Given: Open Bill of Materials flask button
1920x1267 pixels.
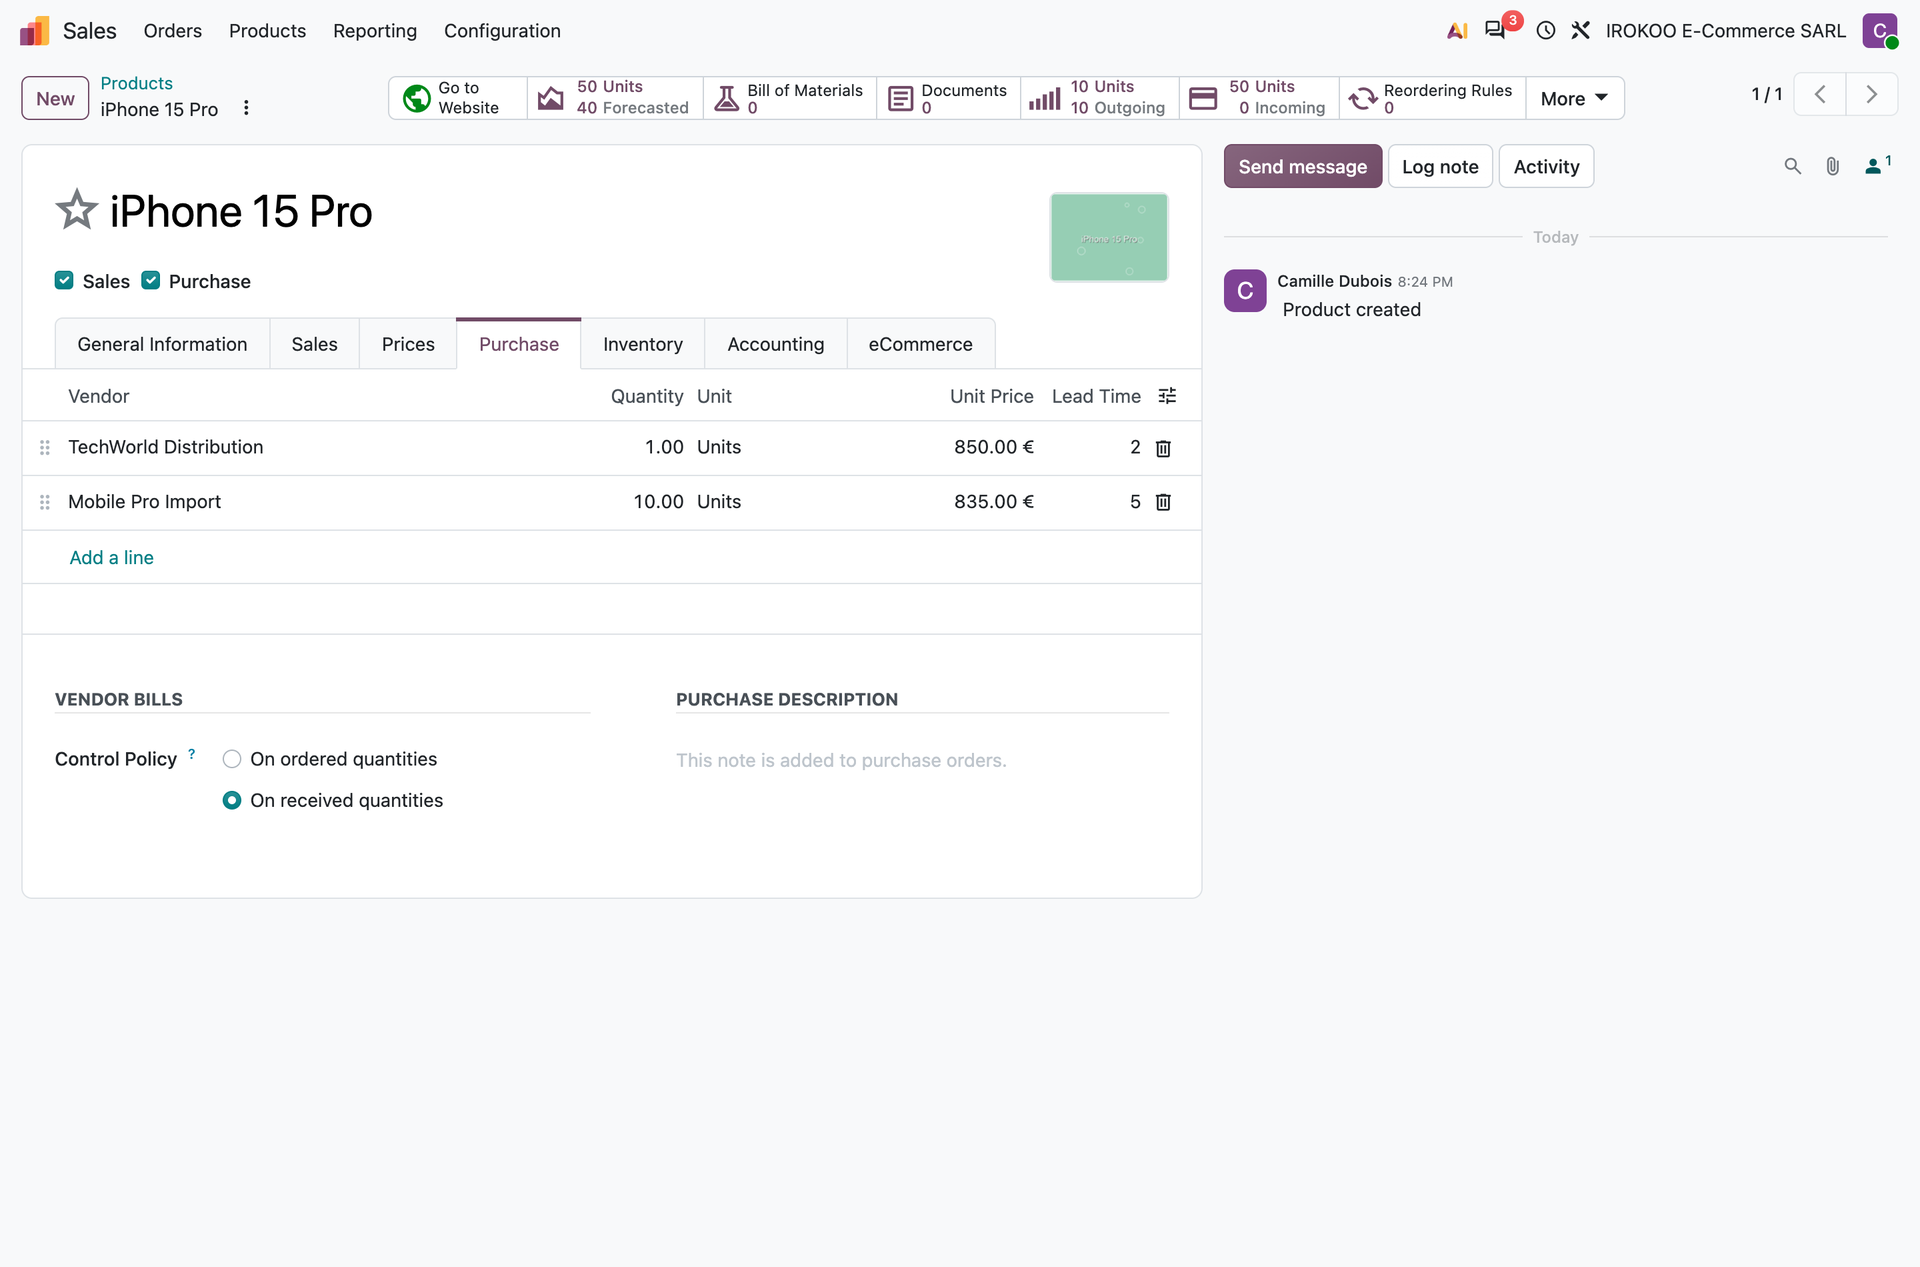Looking at the screenshot, I should (790, 98).
